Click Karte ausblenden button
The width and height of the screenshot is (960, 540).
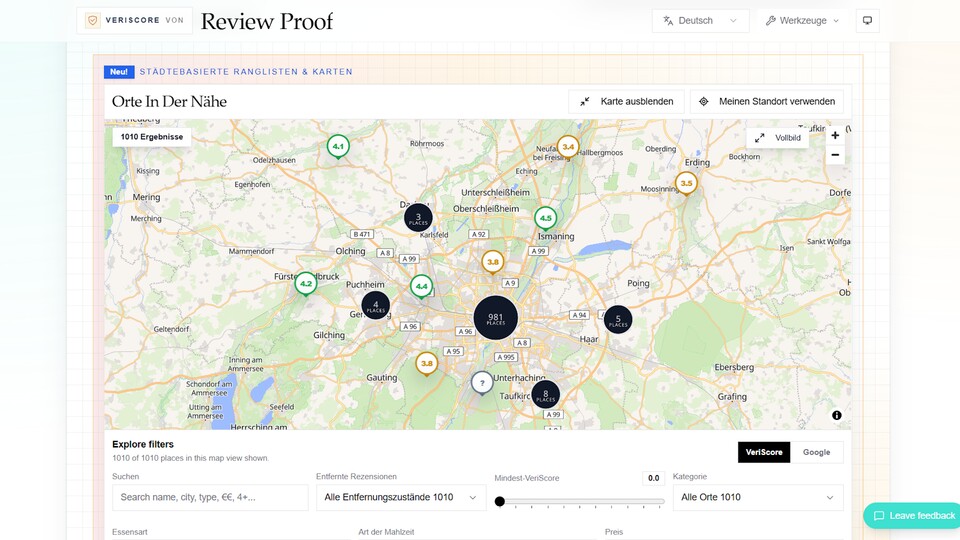(x=626, y=102)
